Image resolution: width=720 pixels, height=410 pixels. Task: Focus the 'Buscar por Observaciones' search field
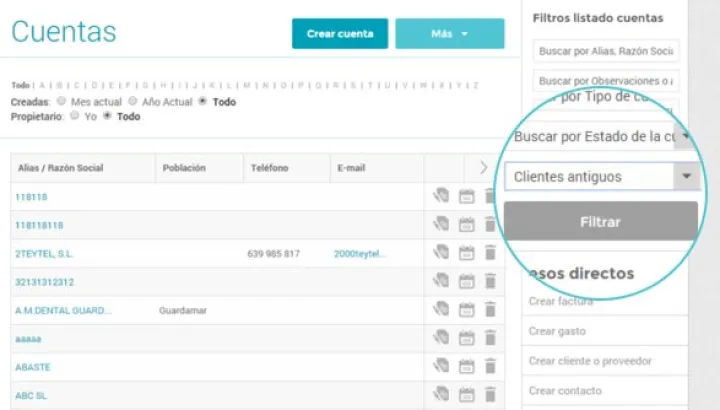[x=606, y=81]
